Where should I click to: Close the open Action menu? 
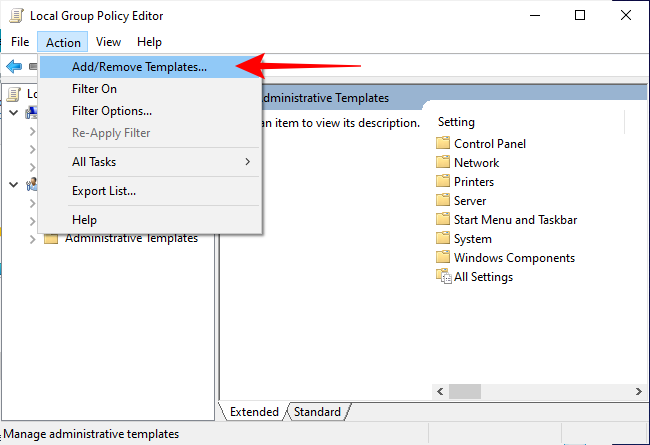(x=63, y=42)
